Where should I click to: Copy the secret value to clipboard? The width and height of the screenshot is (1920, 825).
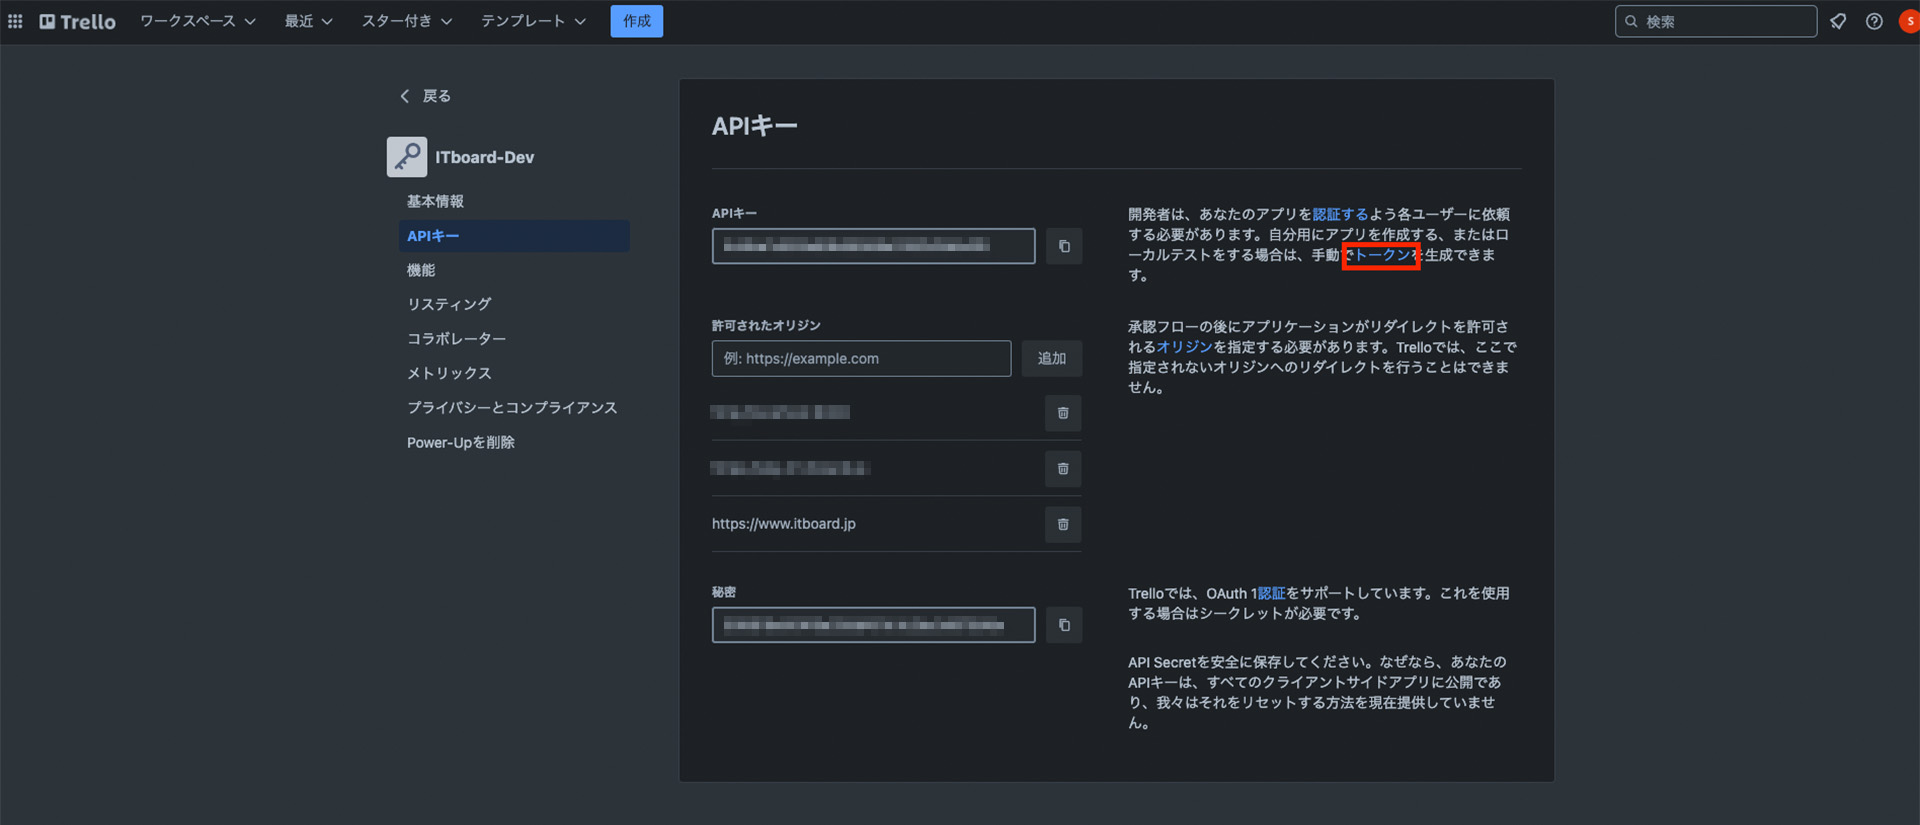(1064, 625)
